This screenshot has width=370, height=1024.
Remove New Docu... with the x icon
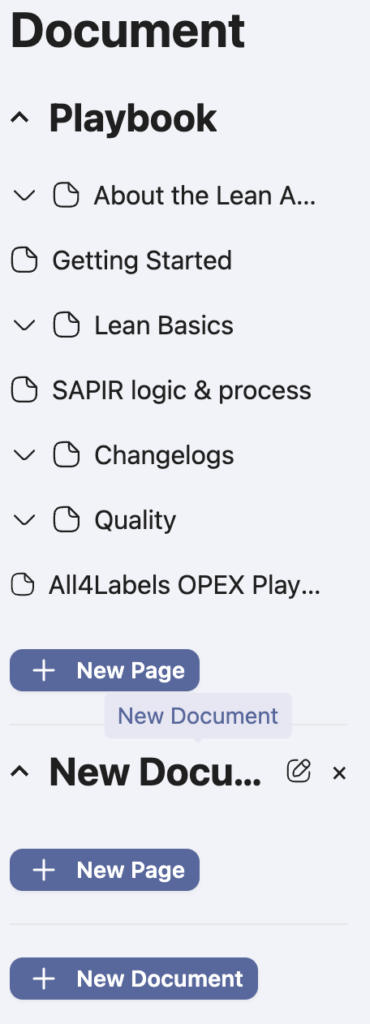pyautogui.click(x=339, y=773)
